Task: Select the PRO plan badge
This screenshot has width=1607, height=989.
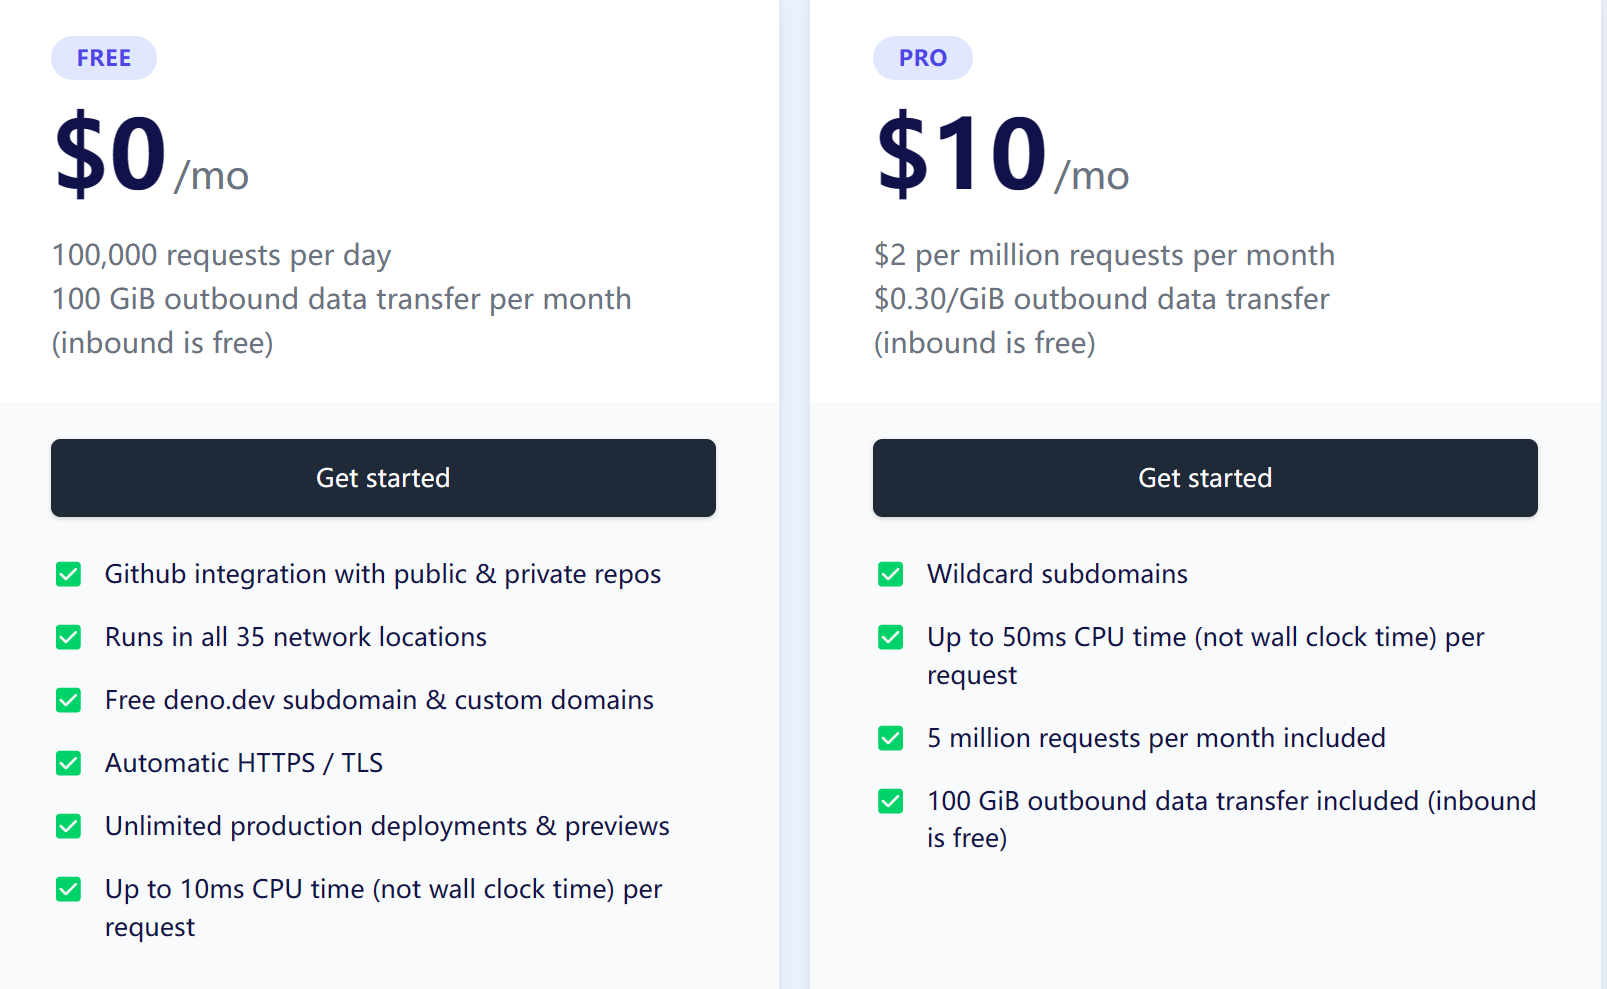Action: [923, 58]
